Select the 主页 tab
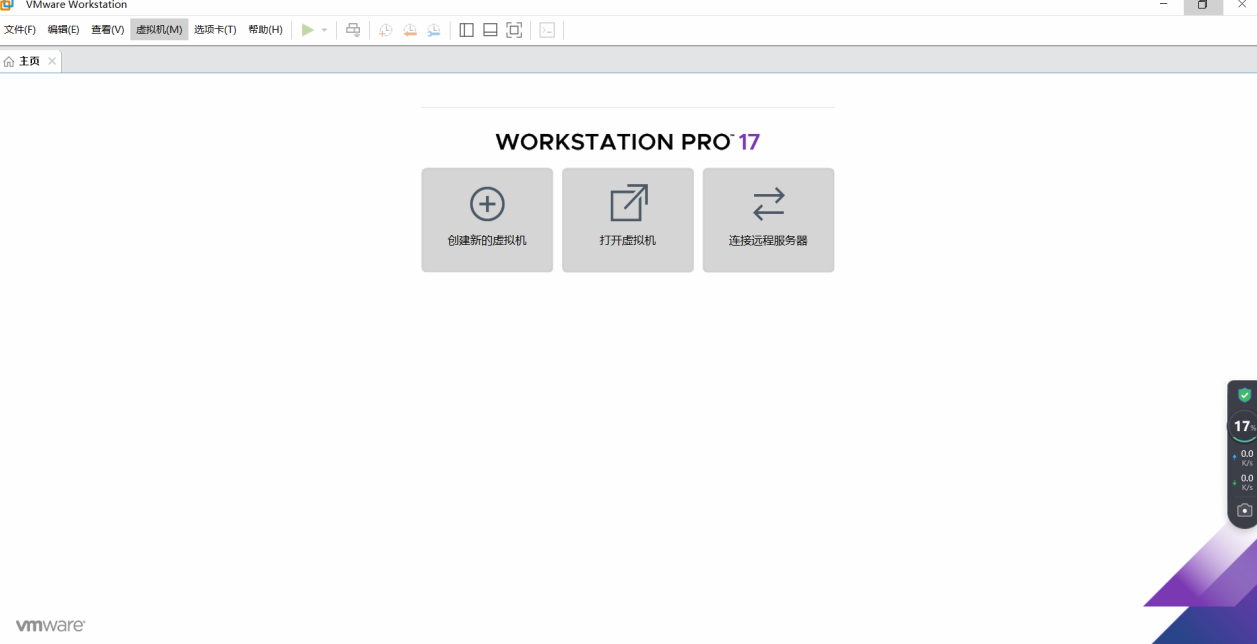The height and width of the screenshot is (644, 1257). [x=30, y=61]
